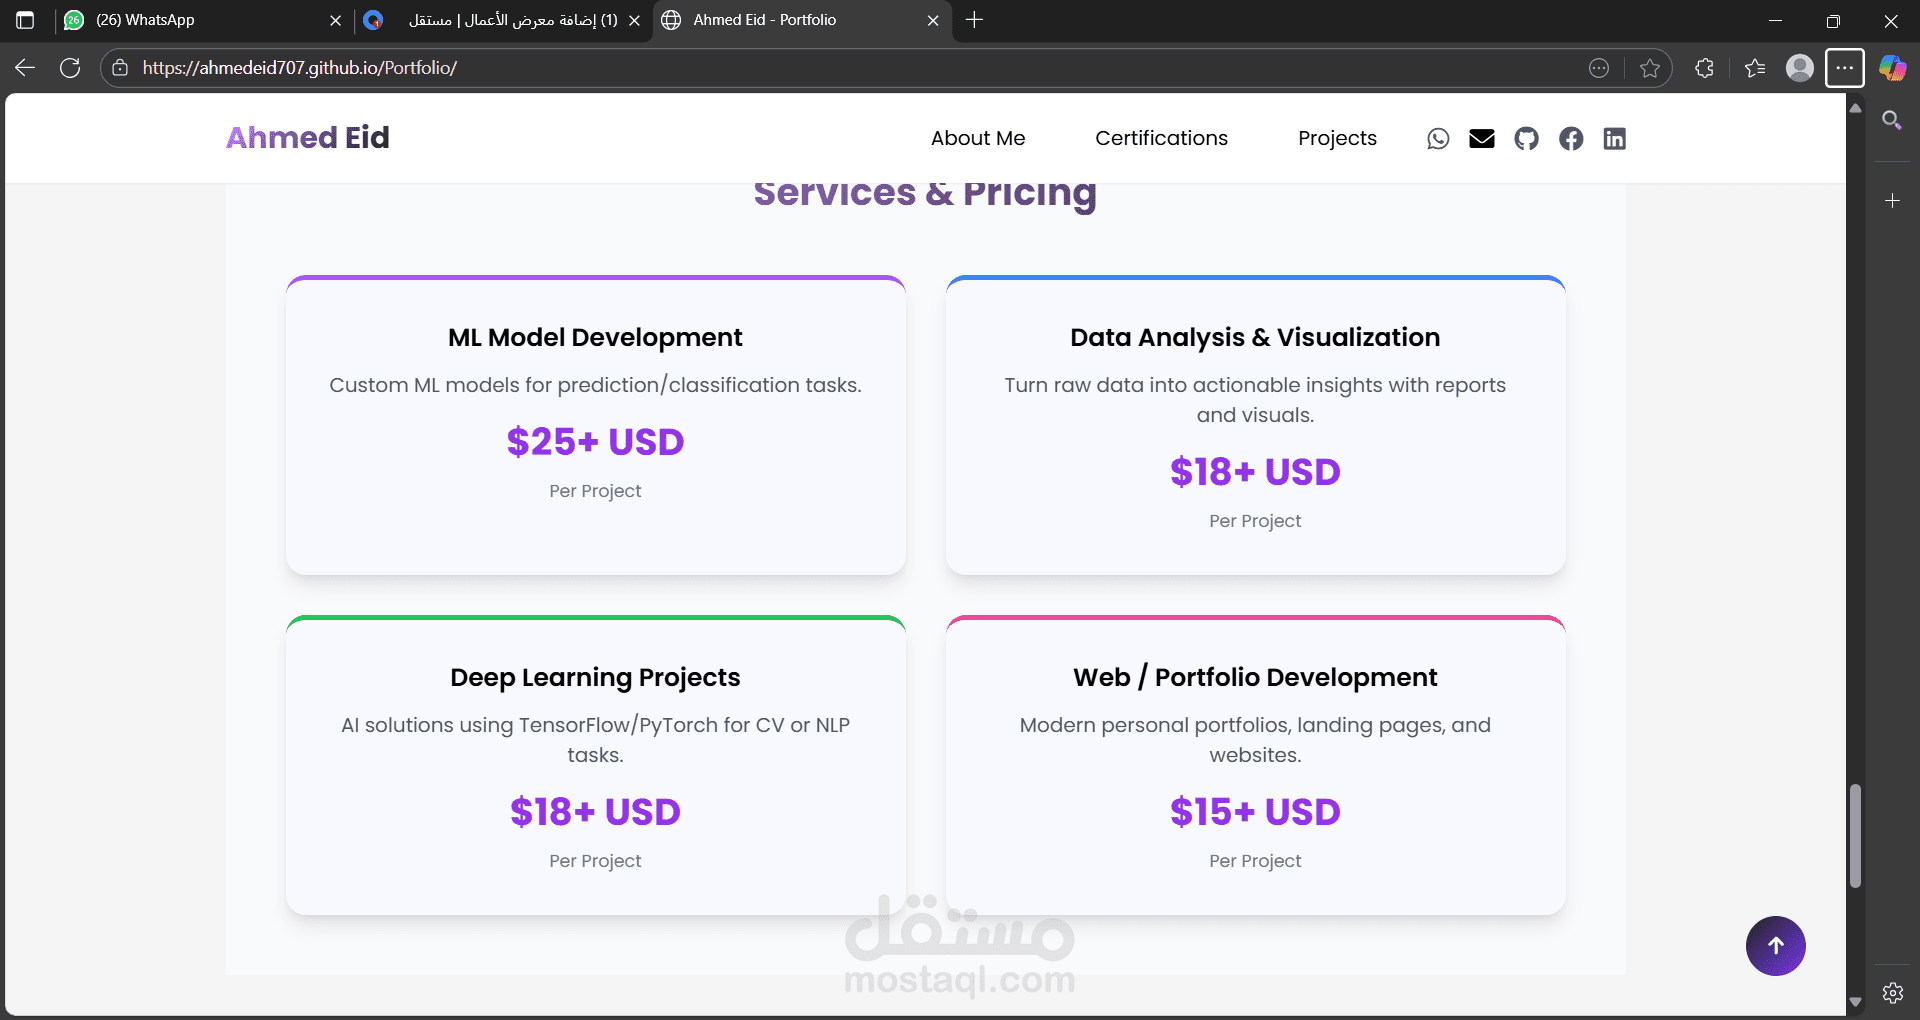This screenshot has height=1020, width=1920.
Task: Refresh the current page
Action: point(70,68)
